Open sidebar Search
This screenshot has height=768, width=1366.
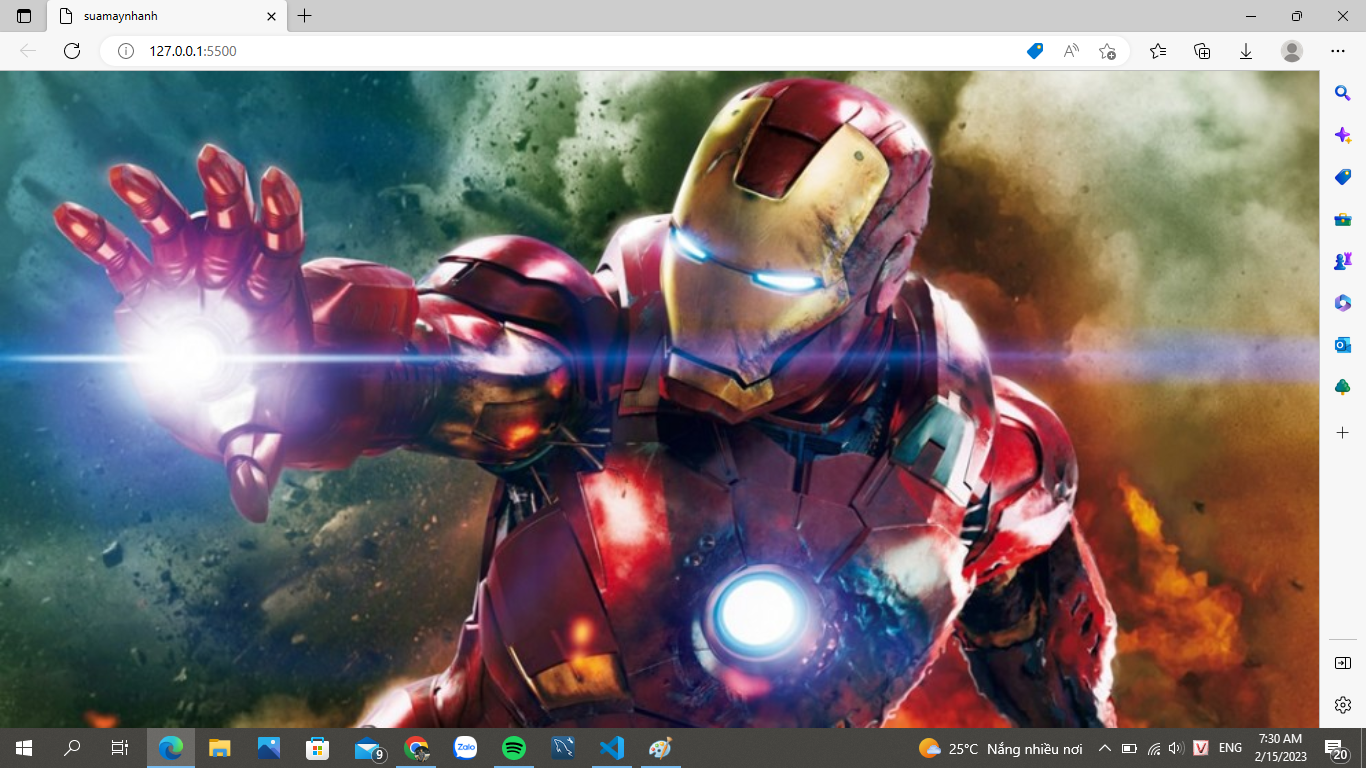tap(1343, 93)
